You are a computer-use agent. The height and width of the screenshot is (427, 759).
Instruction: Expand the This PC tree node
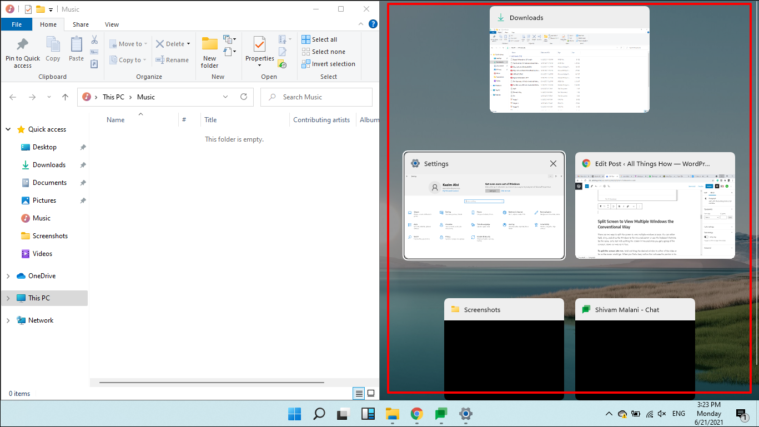coord(8,298)
